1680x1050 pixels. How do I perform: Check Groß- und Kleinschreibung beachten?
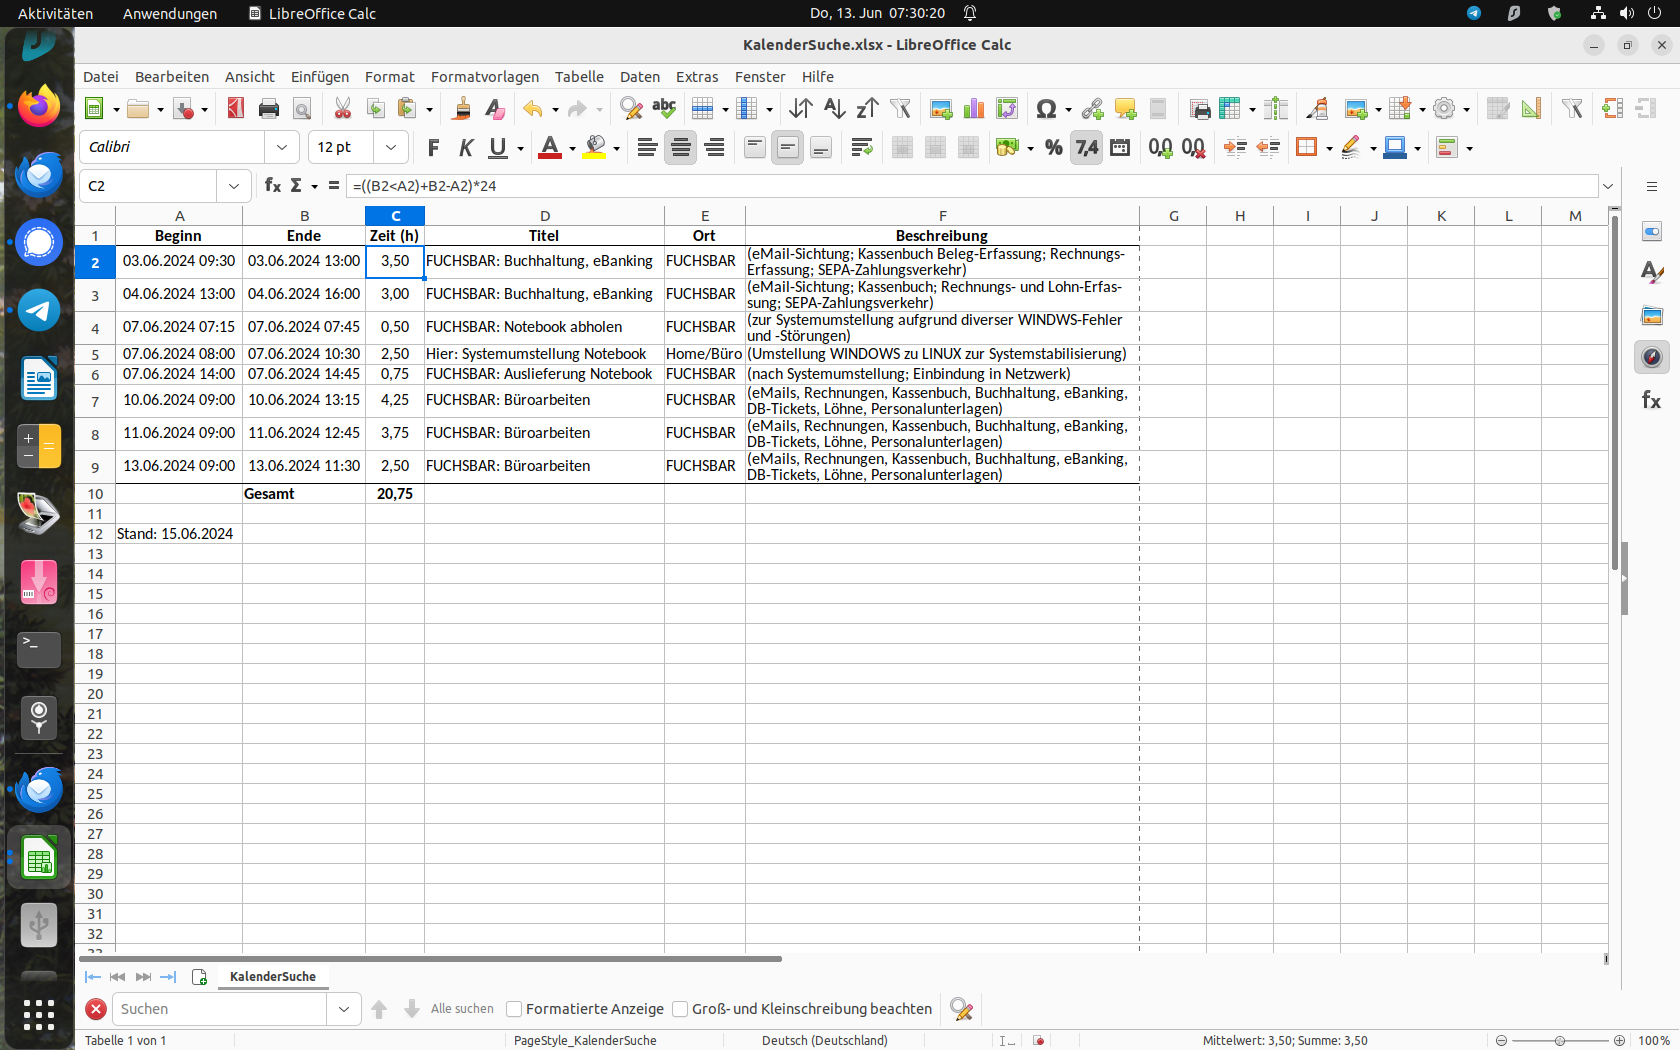click(x=680, y=1009)
